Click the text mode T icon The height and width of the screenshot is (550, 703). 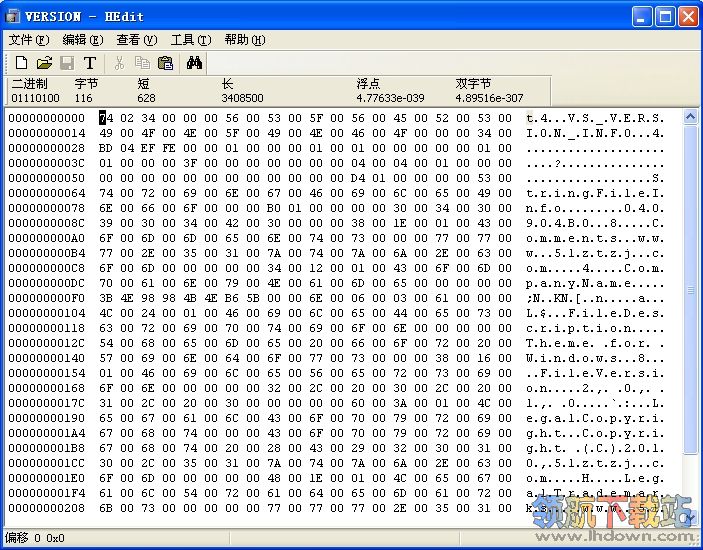pos(90,63)
